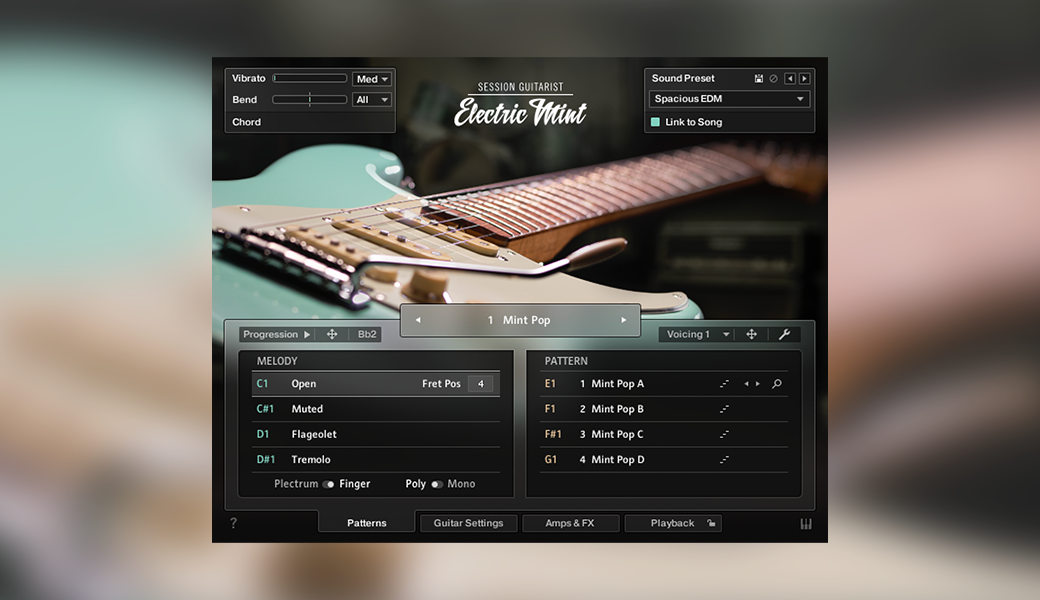Click the Bb2 key field
Image resolution: width=1040 pixels, height=600 pixels.
pyautogui.click(x=367, y=335)
